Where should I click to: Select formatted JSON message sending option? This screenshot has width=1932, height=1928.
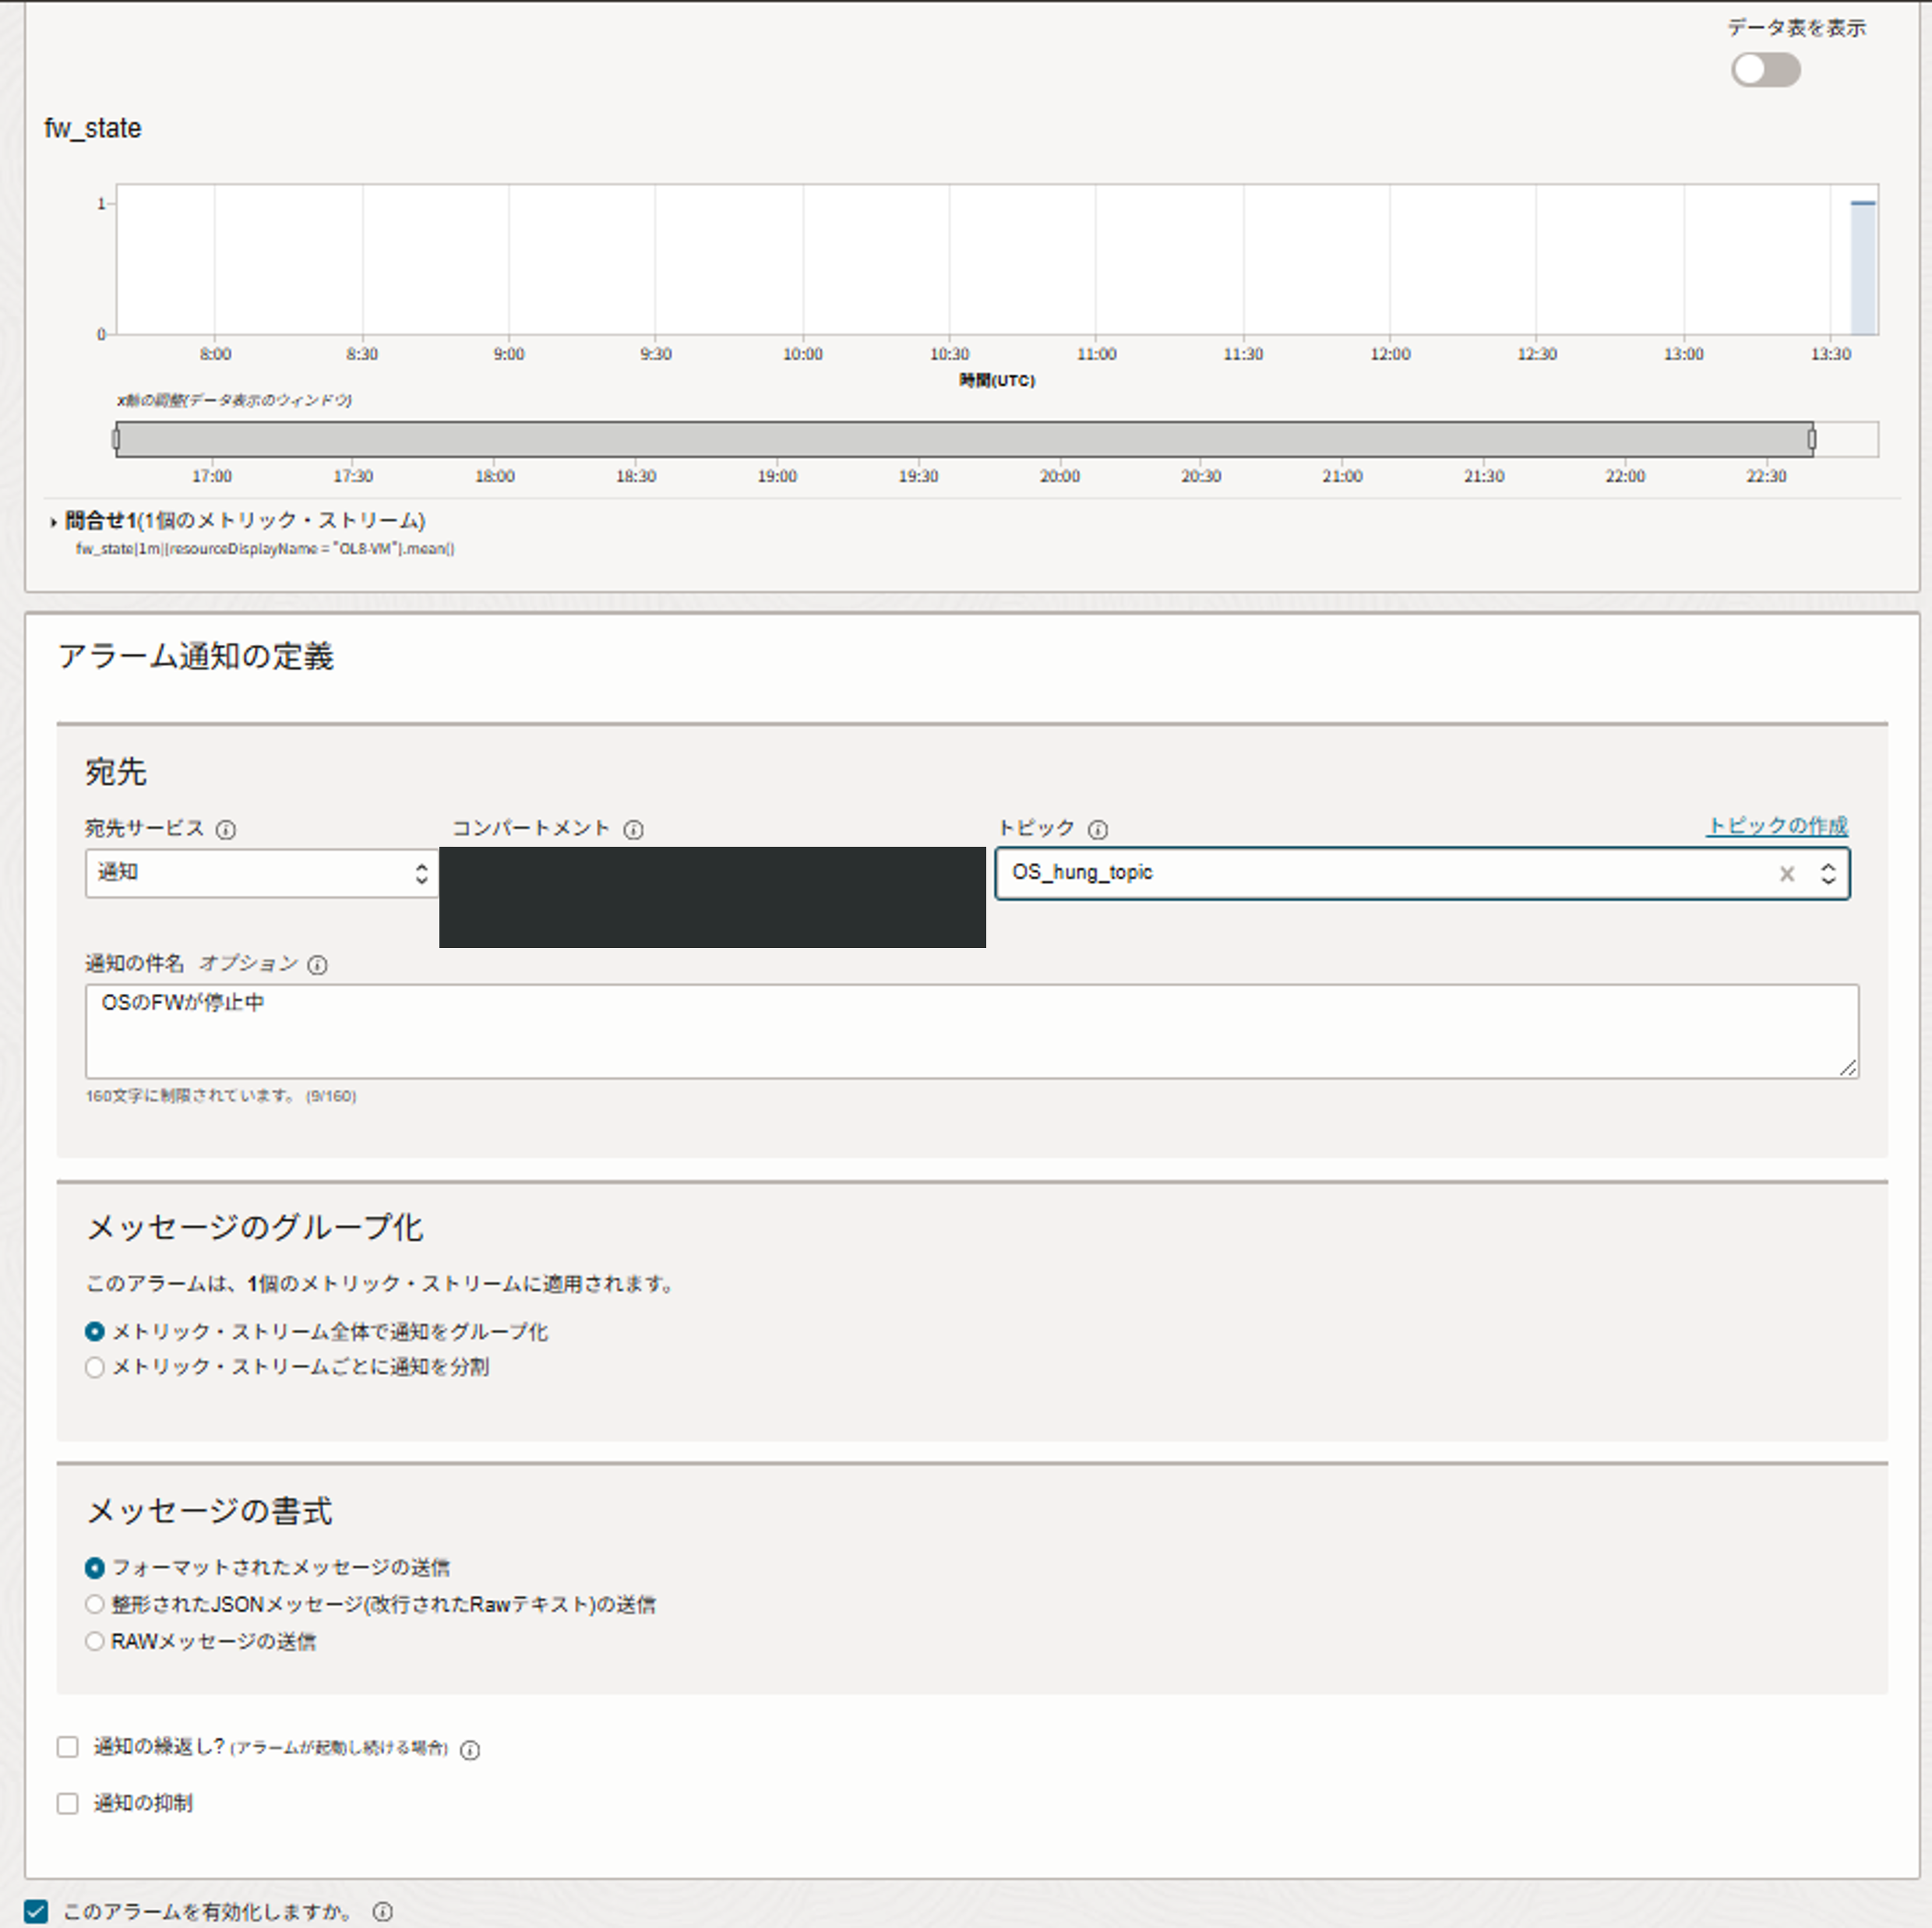(95, 1604)
